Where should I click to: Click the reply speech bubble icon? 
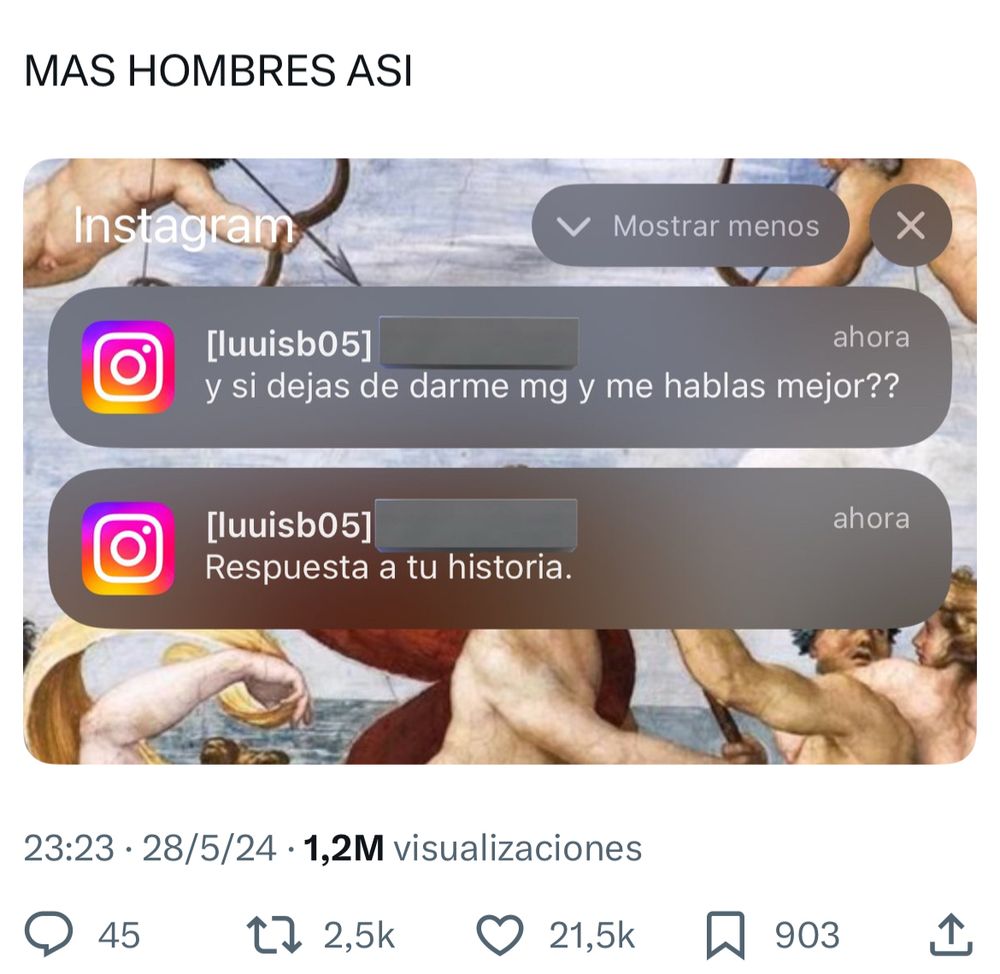point(48,934)
